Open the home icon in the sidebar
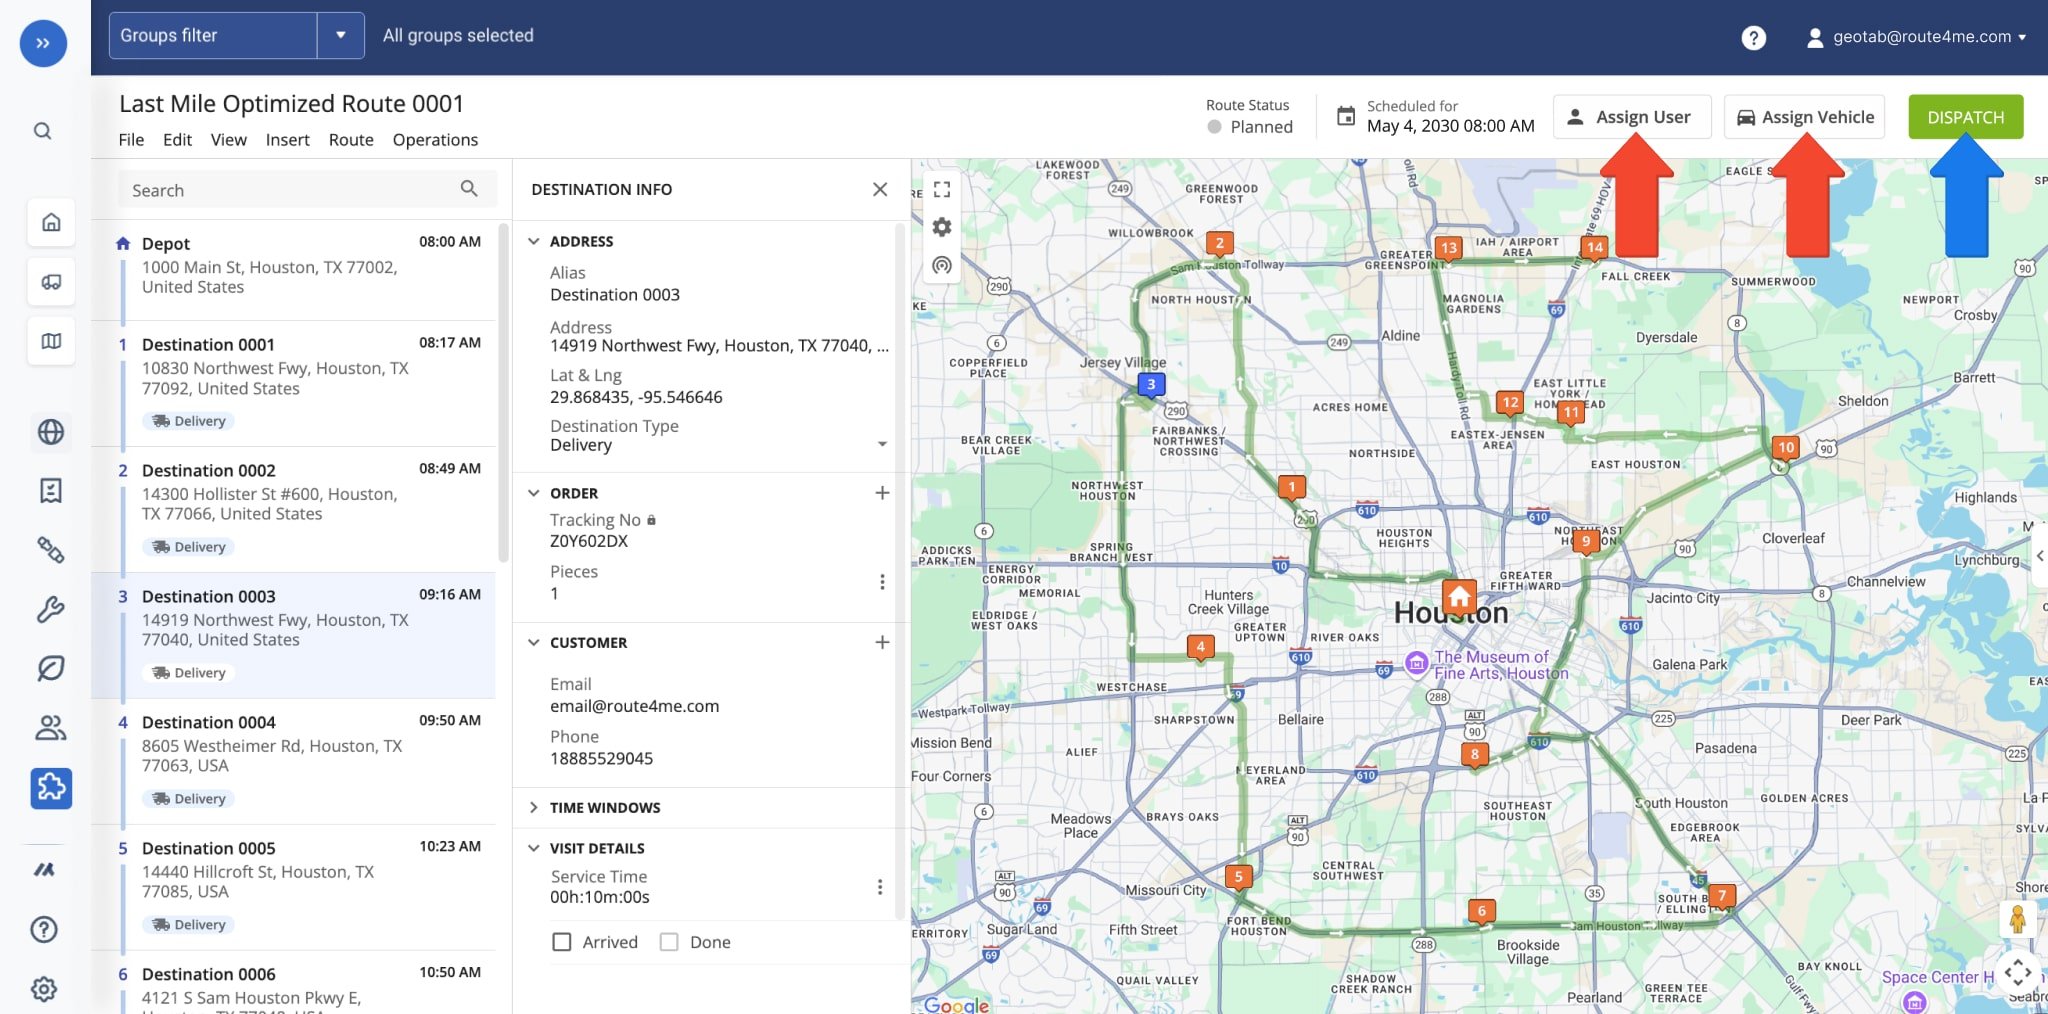Viewport: 2048px width, 1014px height. (x=51, y=222)
